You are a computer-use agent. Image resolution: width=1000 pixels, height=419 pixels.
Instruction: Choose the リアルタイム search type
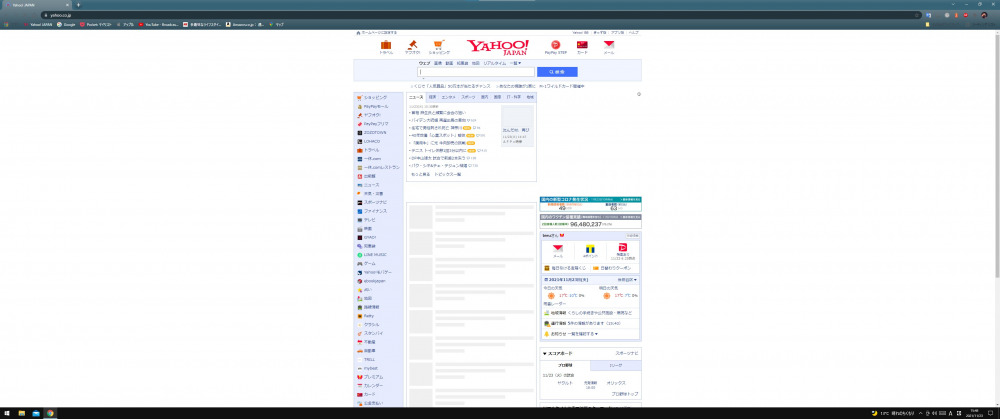tap(495, 63)
